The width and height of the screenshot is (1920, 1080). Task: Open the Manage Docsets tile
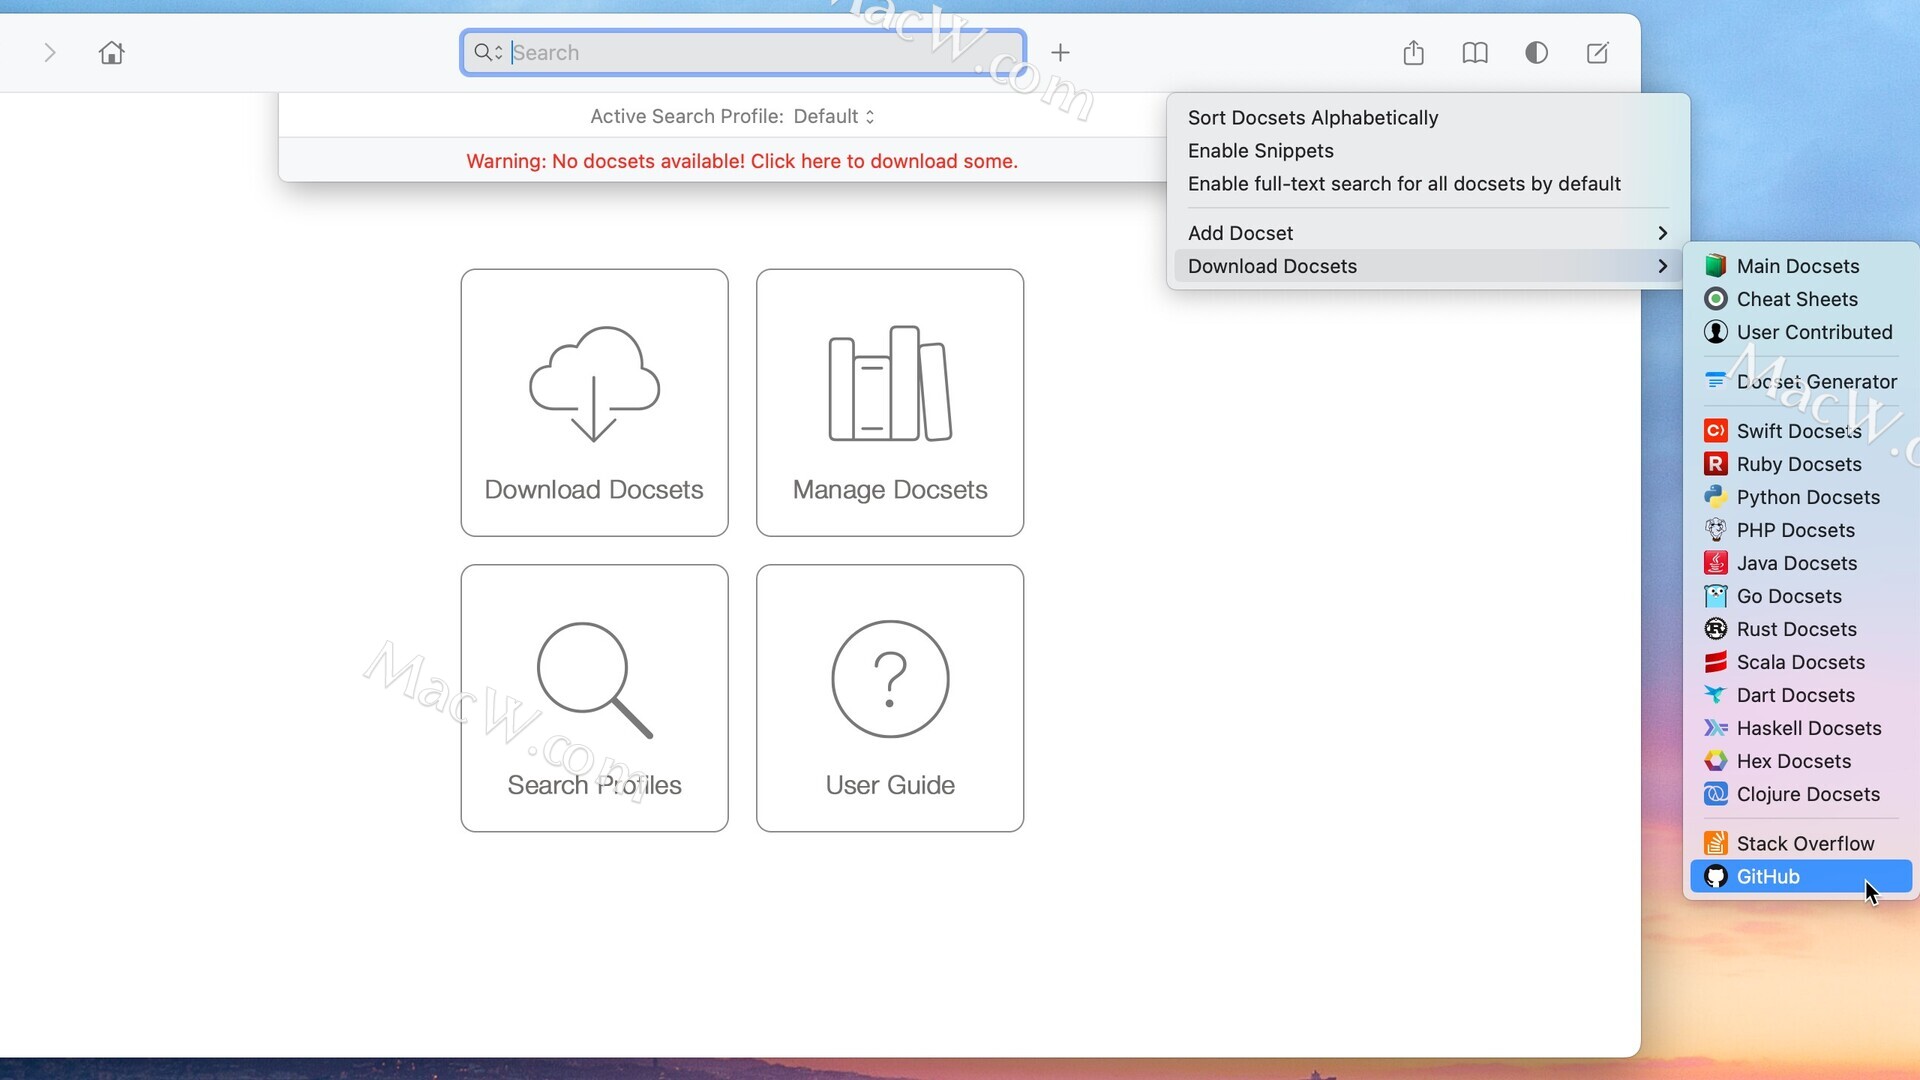pyautogui.click(x=890, y=402)
